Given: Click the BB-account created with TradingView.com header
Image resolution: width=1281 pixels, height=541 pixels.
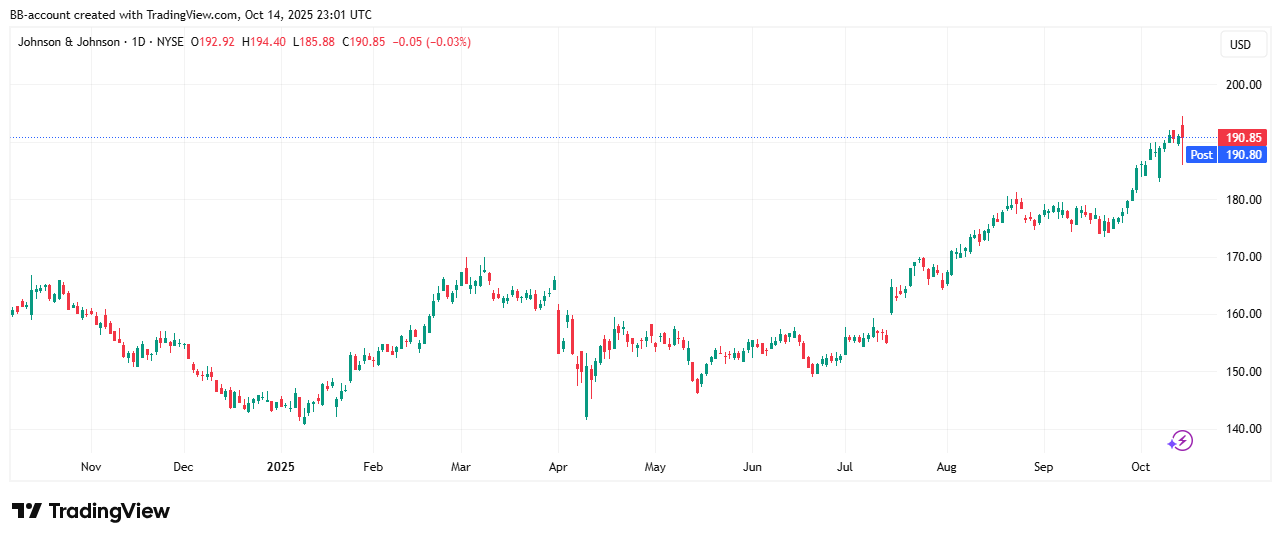Looking at the screenshot, I should [x=190, y=14].
